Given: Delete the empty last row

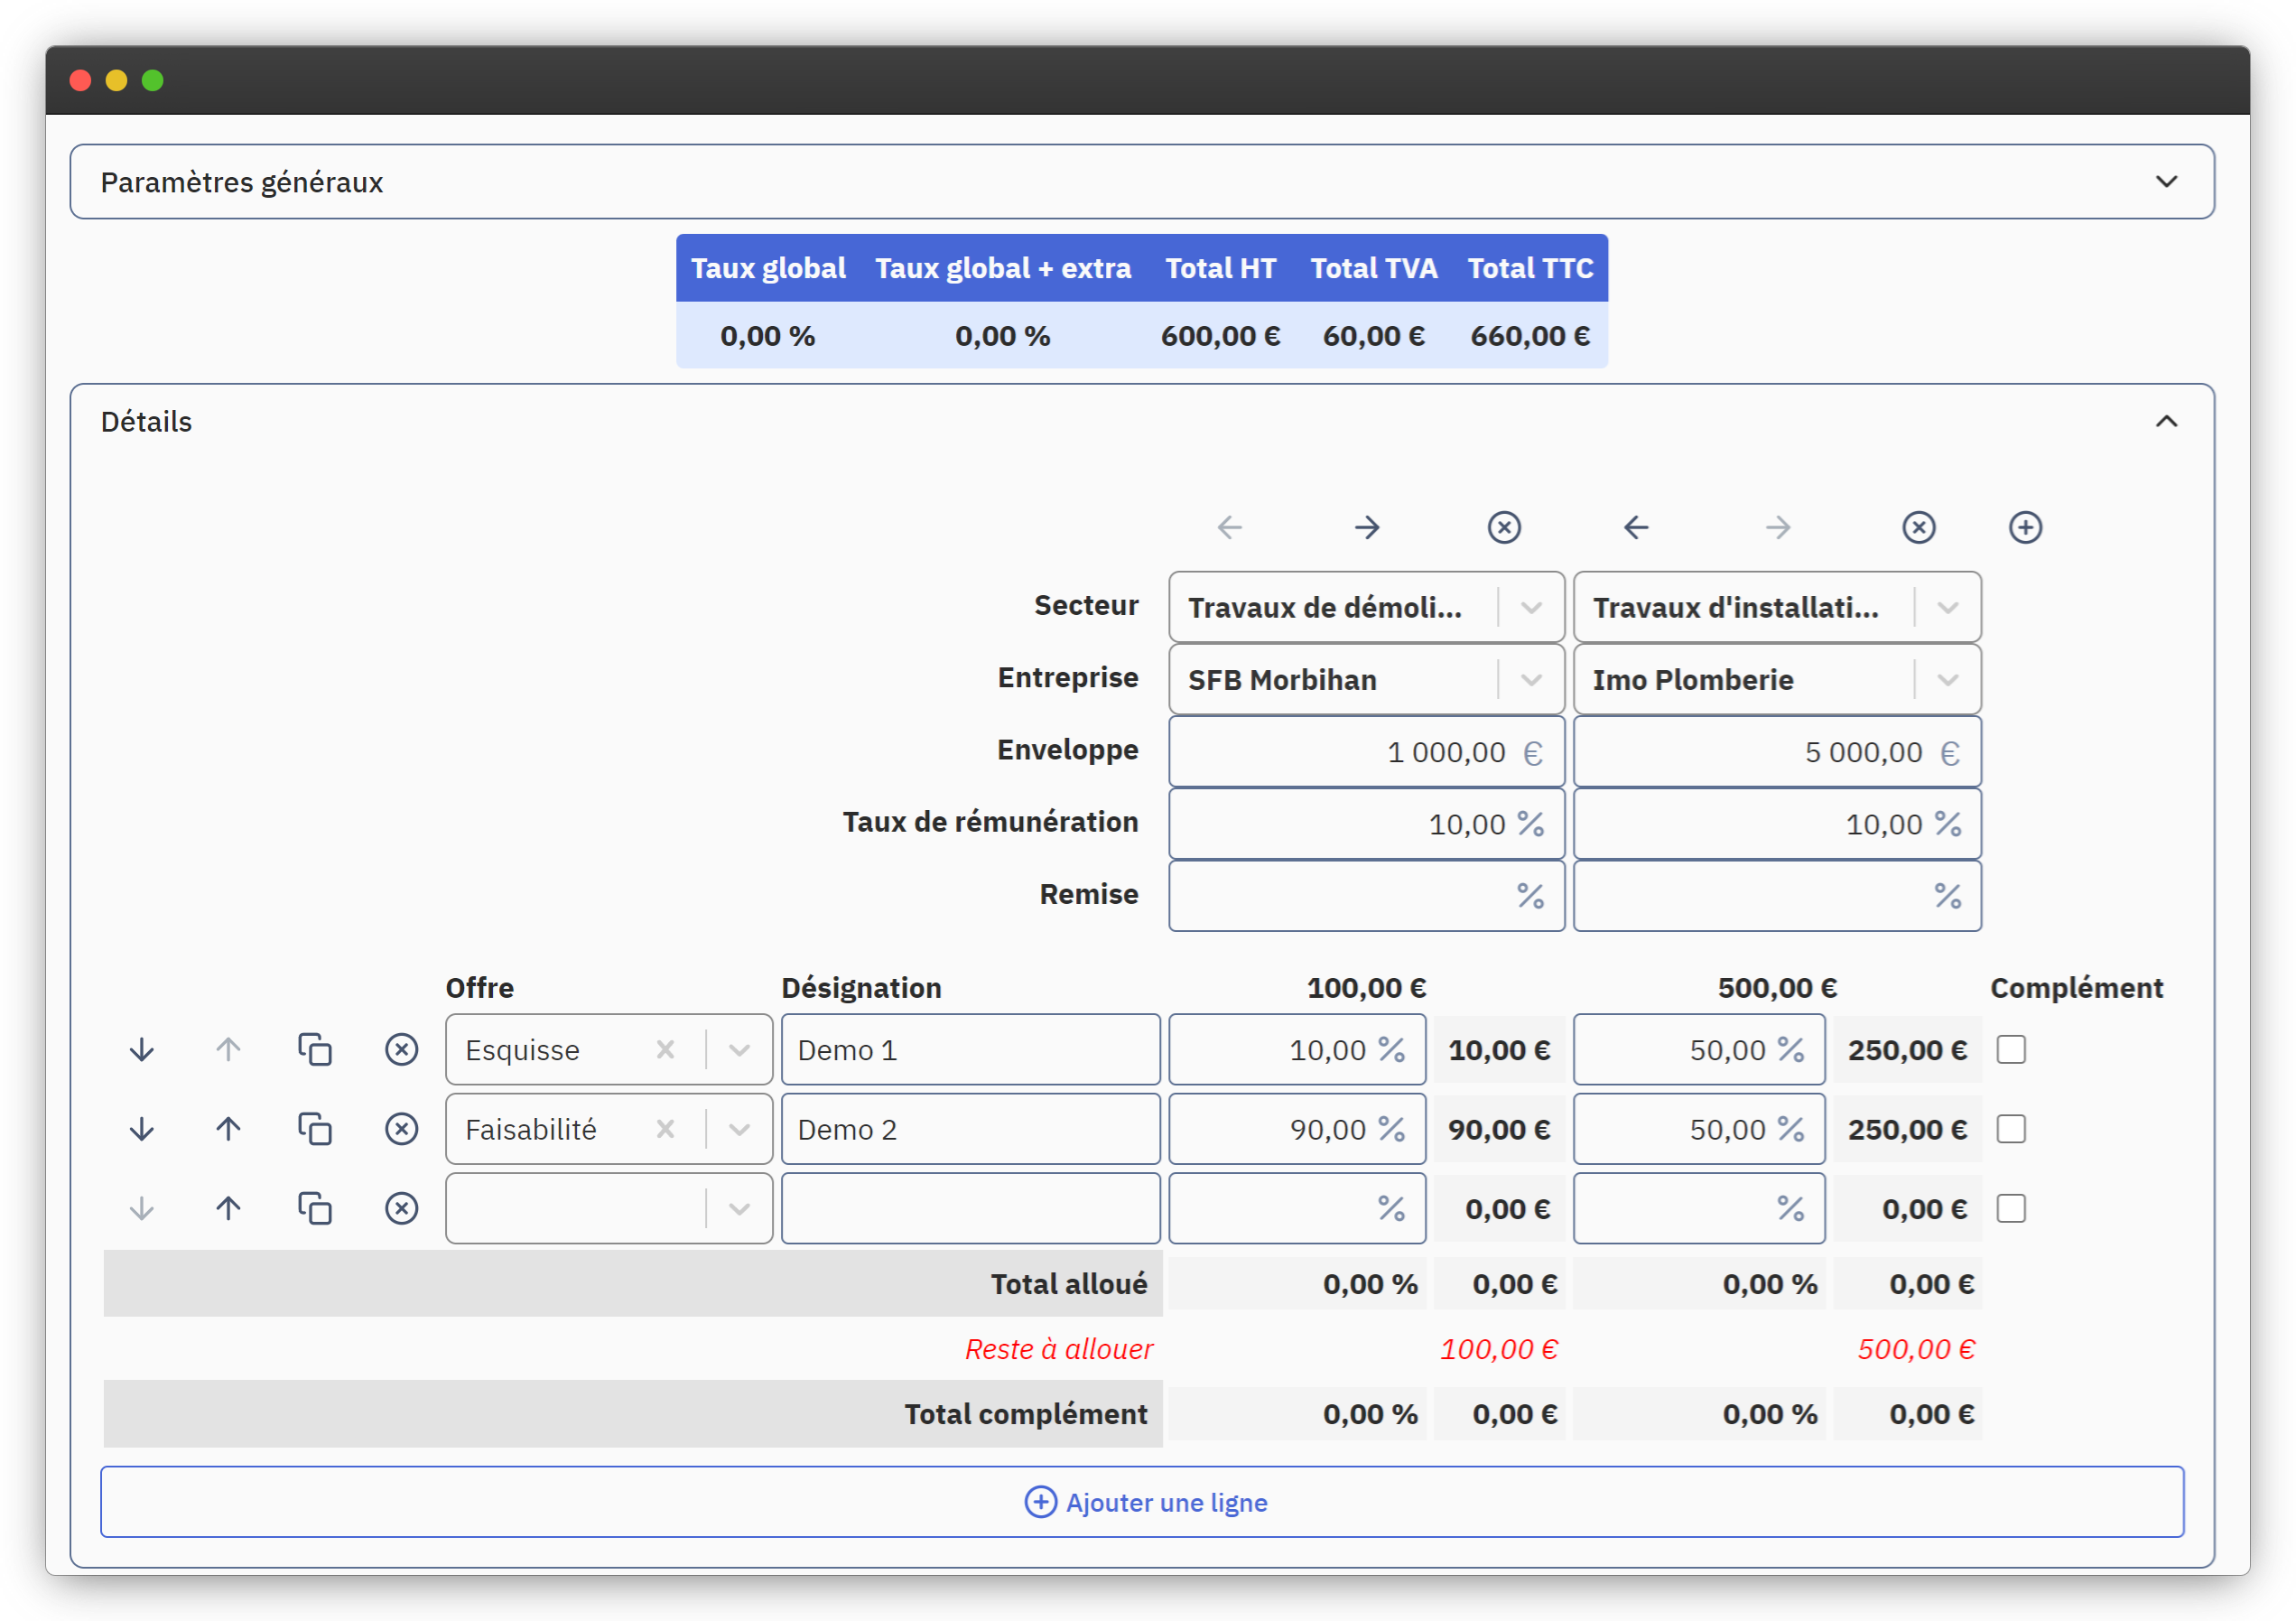Looking at the screenshot, I should point(401,1208).
